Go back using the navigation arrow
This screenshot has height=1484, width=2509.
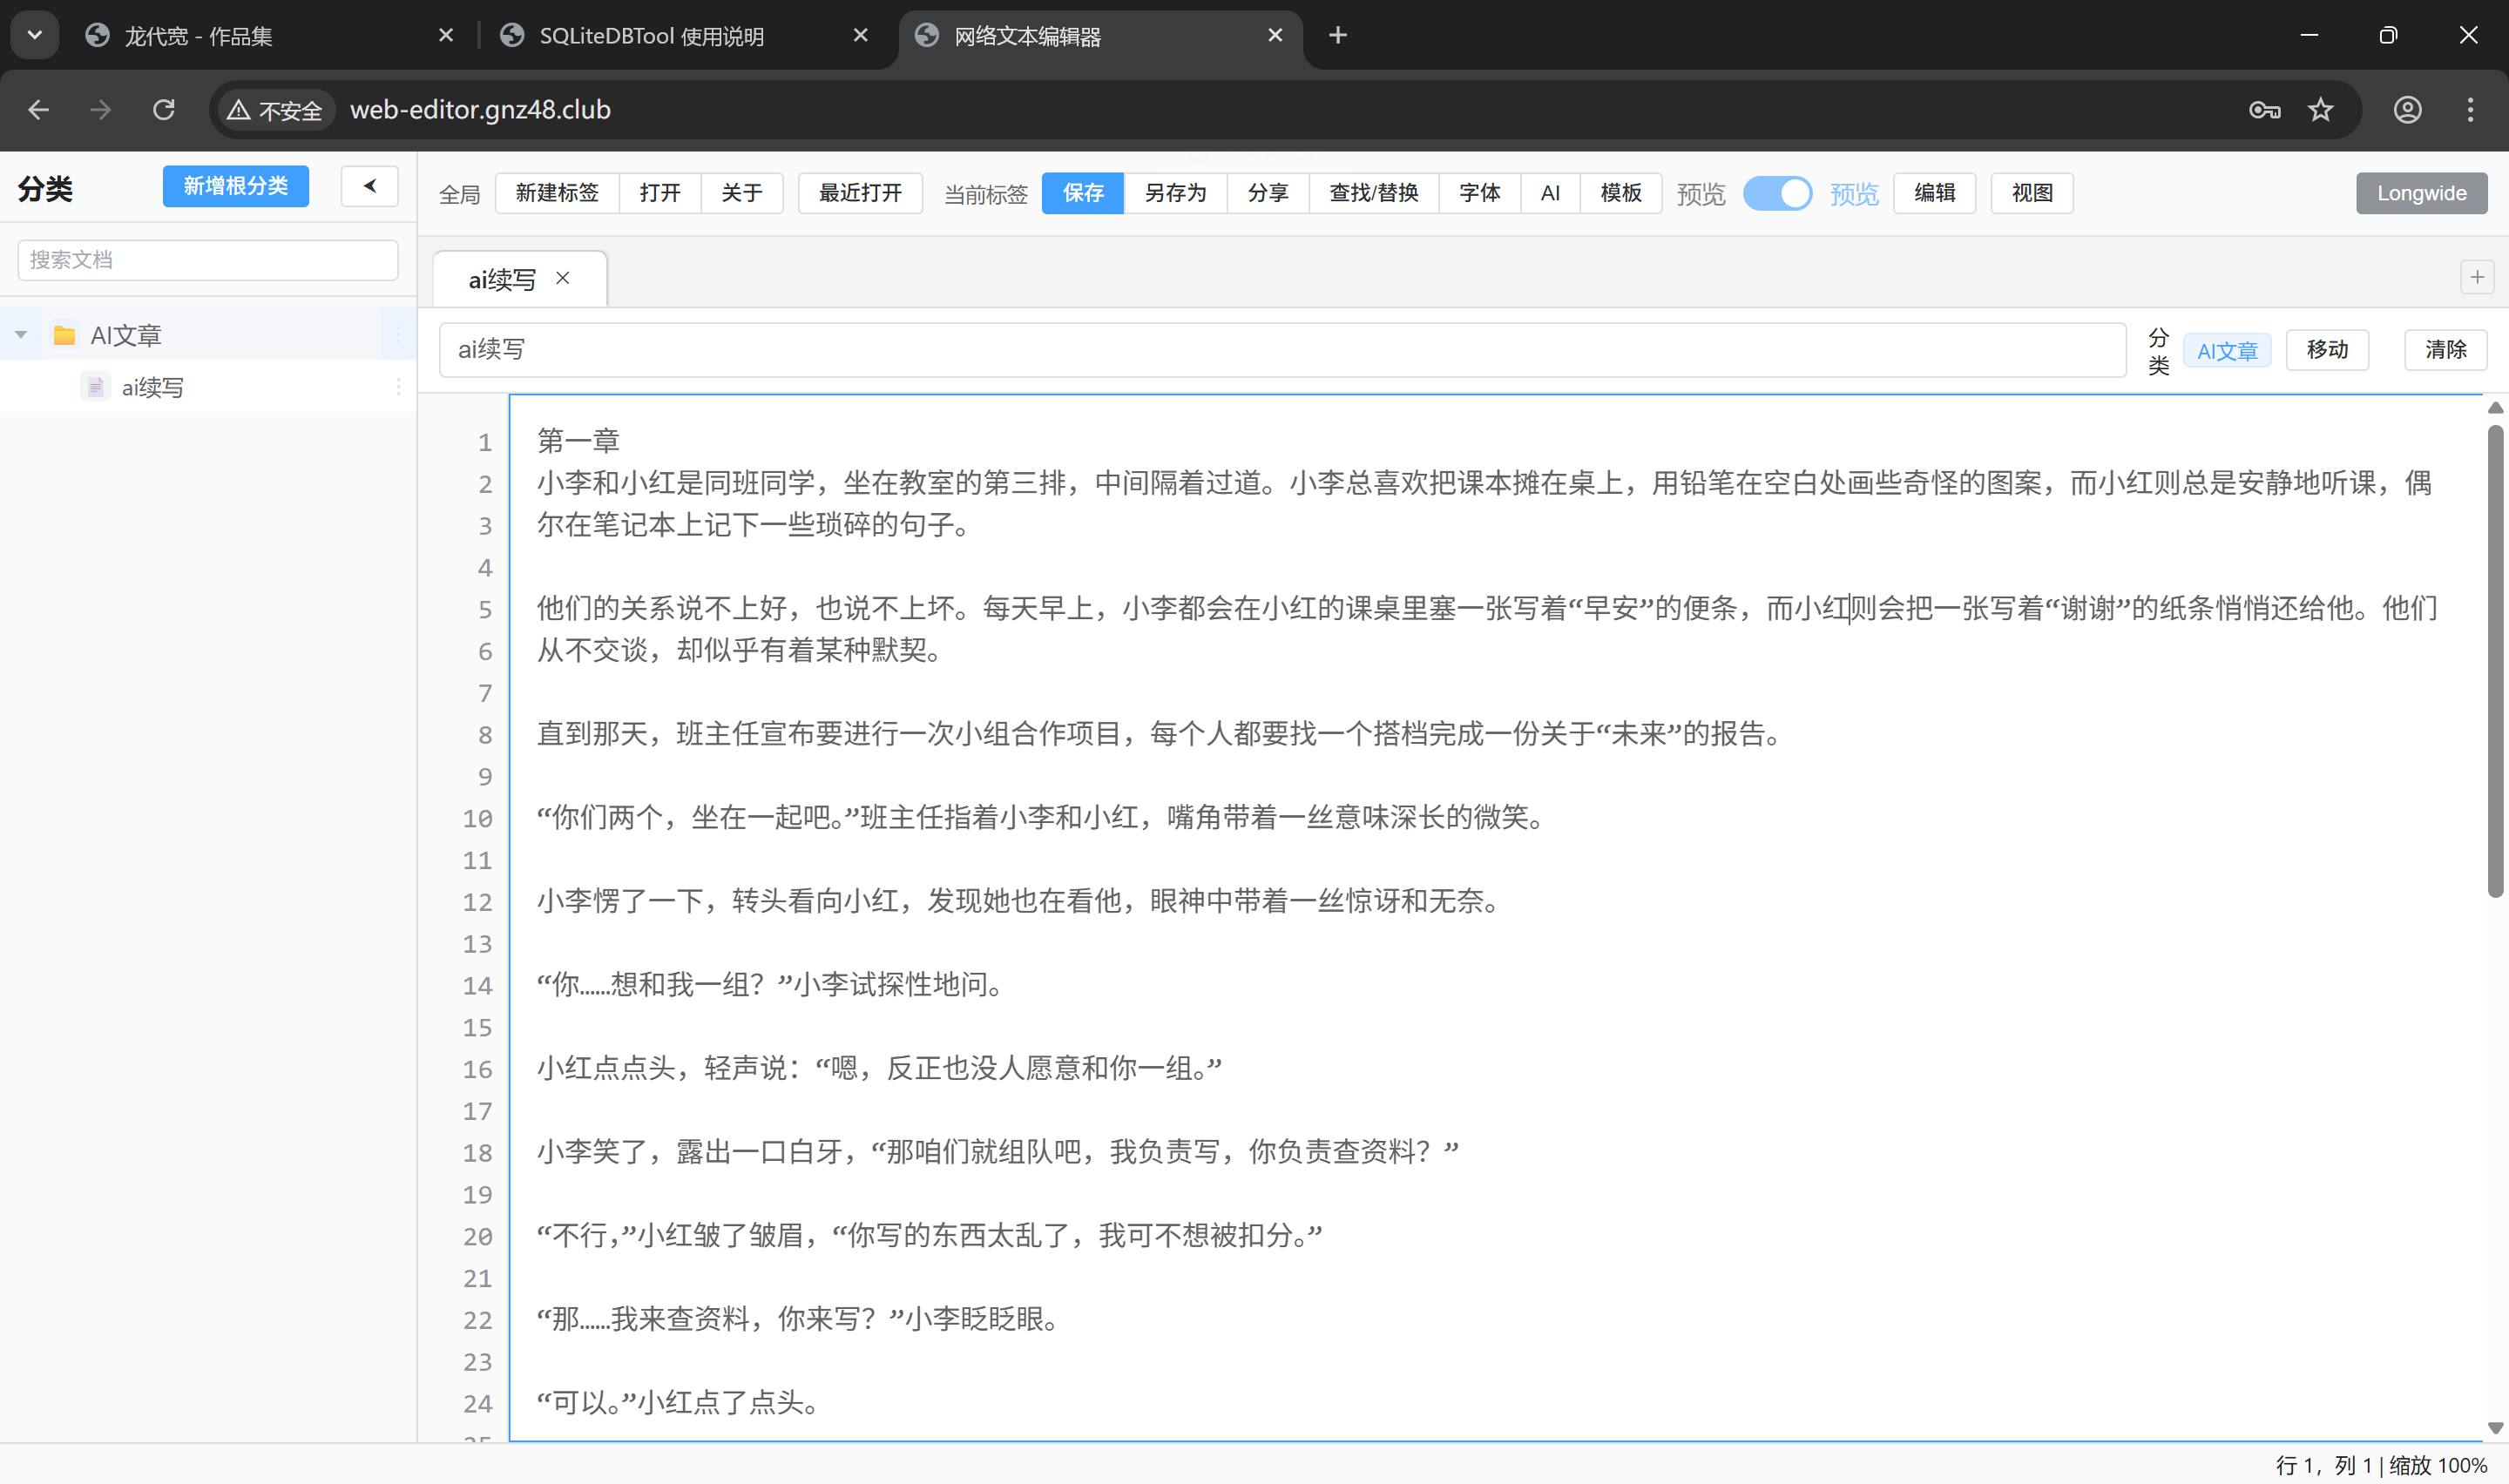coord(39,110)
